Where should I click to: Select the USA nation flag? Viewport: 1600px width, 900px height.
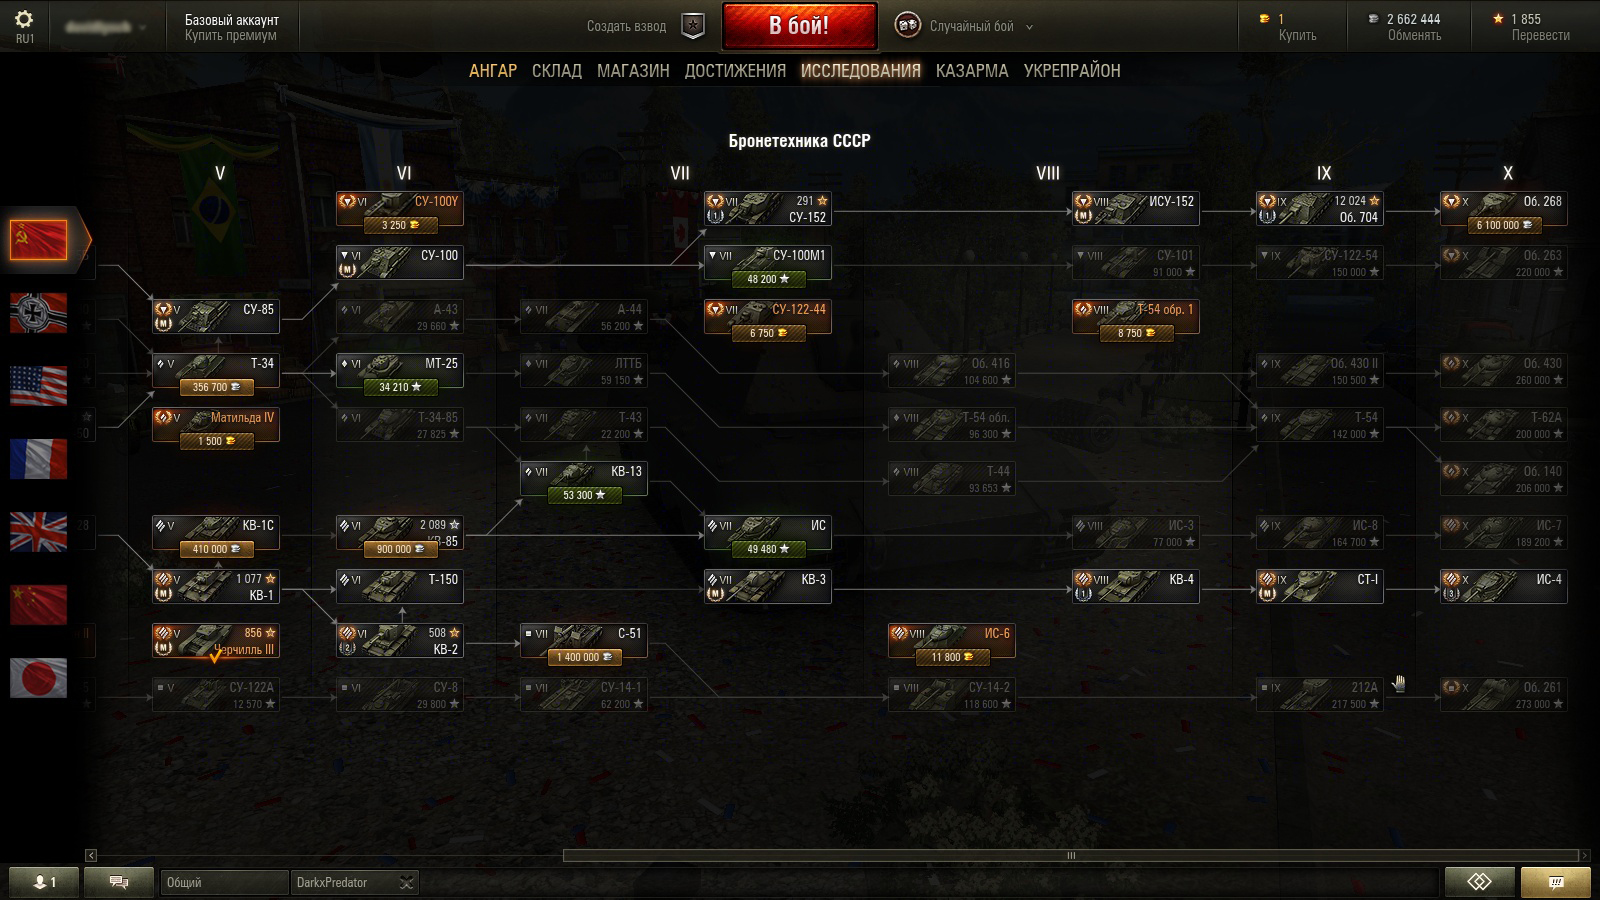(38, 386)
